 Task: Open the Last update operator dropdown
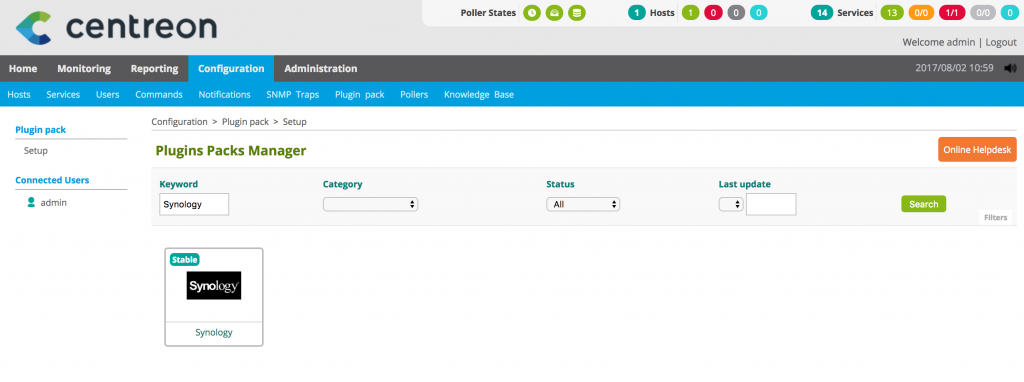(x=731, y=204)
